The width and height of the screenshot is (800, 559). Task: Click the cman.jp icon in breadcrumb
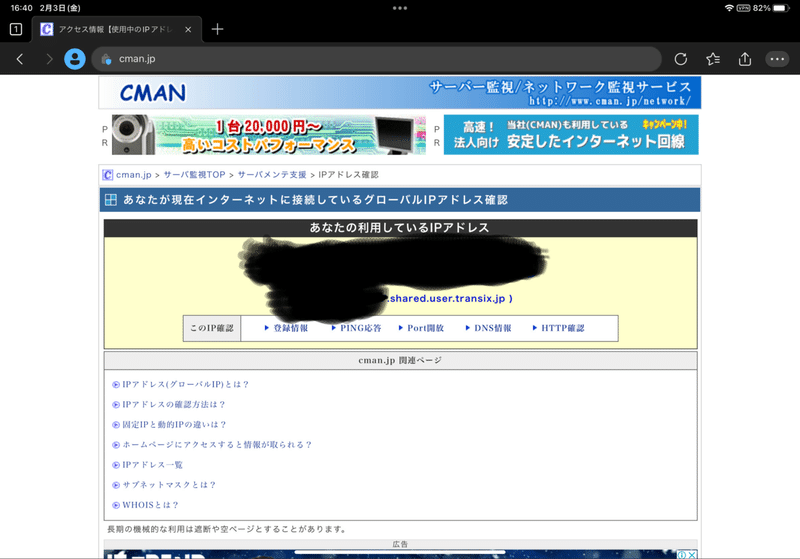pos(107,175)
